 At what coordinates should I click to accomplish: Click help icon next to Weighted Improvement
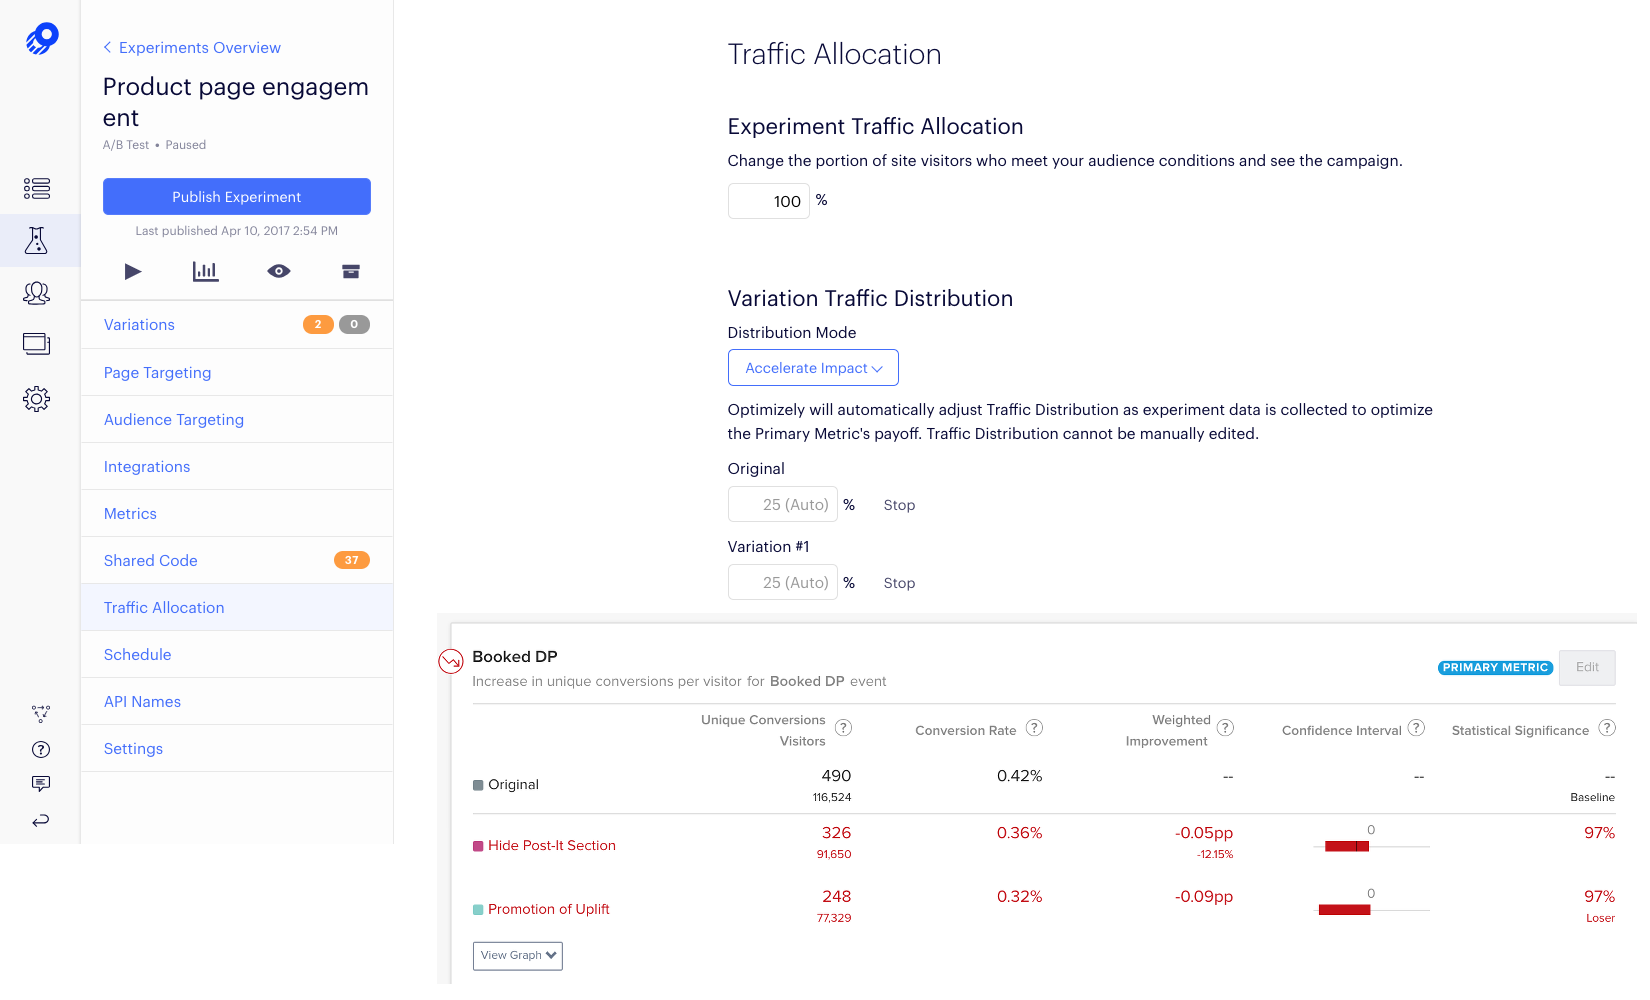pos(1226,727)
